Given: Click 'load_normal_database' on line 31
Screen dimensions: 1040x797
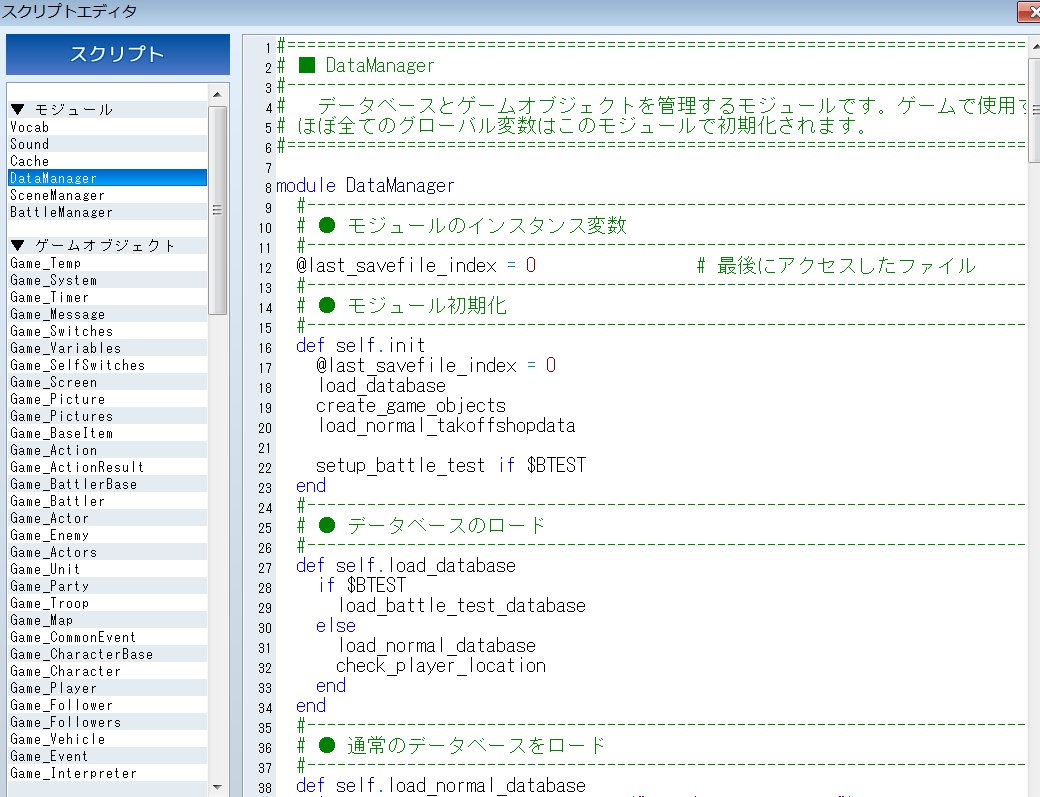Looking at the screenshot, I should click(436, 646).
